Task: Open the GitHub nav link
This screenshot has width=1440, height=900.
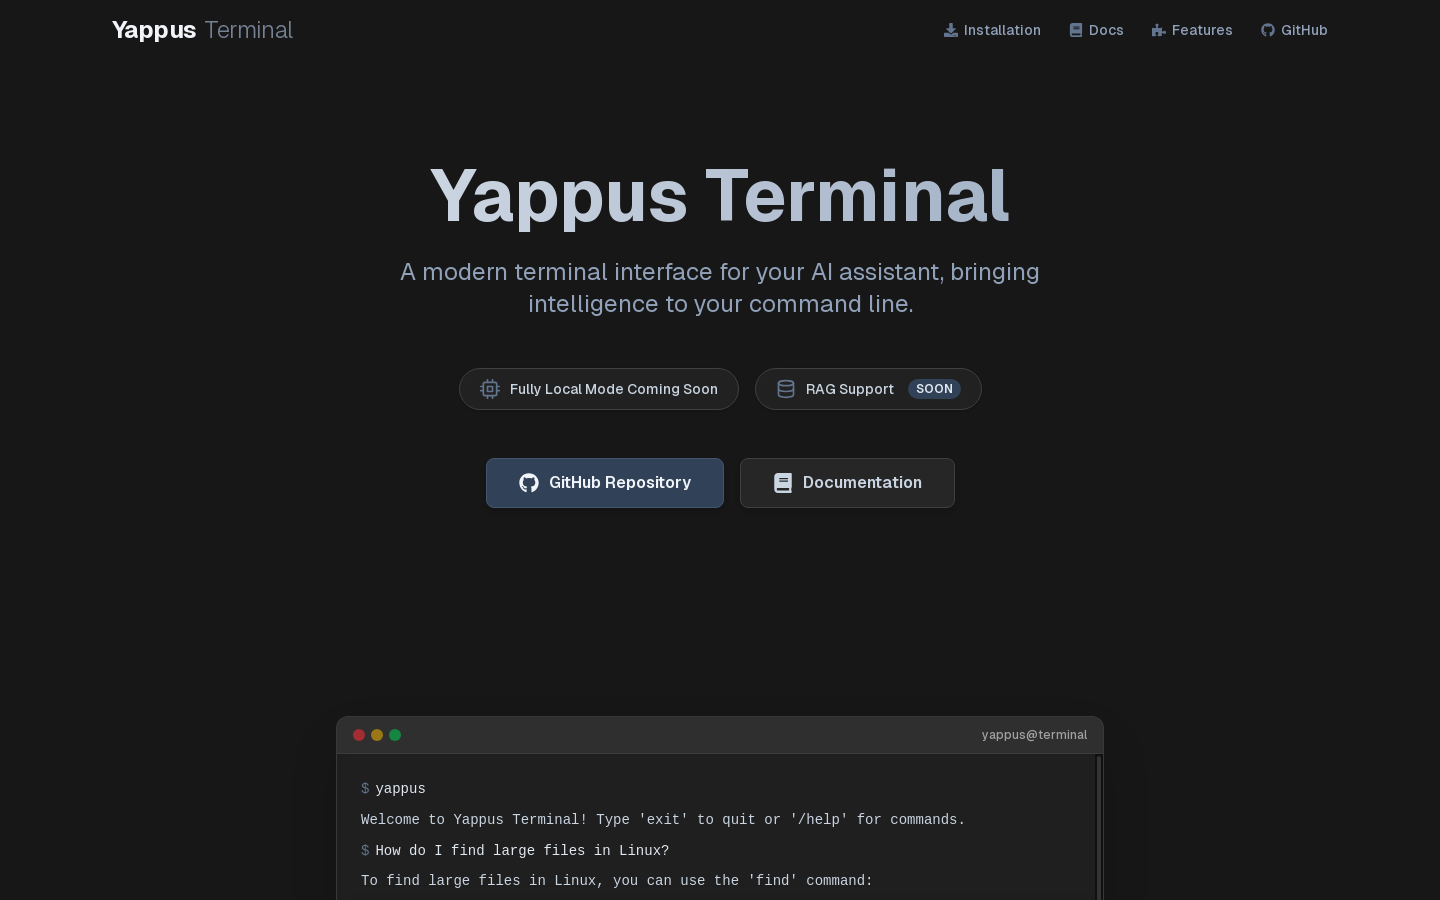Action: click(1294, 30)
